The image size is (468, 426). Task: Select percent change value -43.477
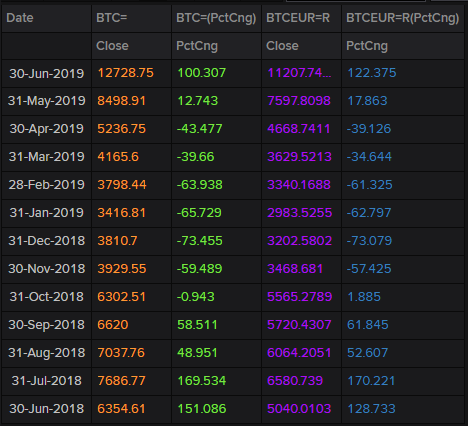point(199,129)
